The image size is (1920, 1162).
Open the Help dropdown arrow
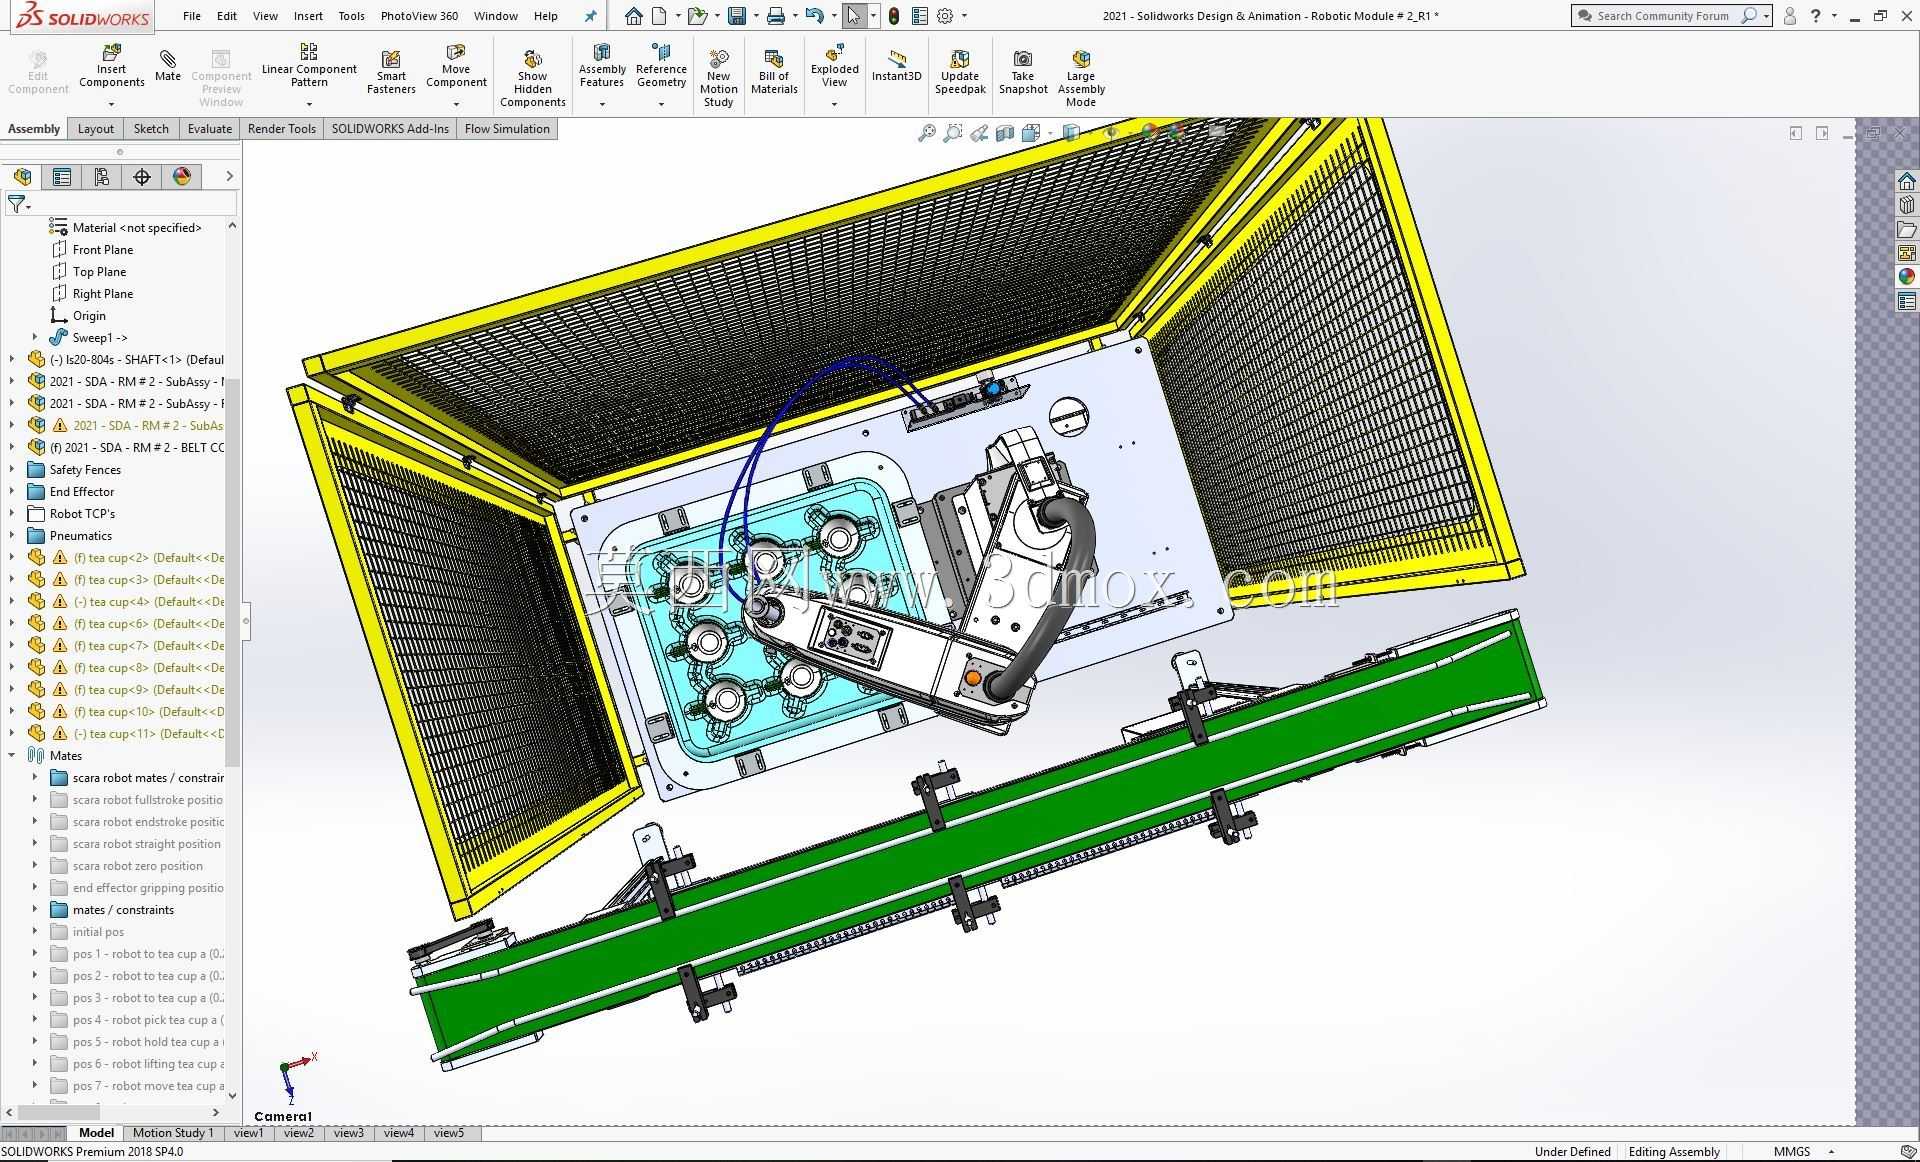[1834, 16]
